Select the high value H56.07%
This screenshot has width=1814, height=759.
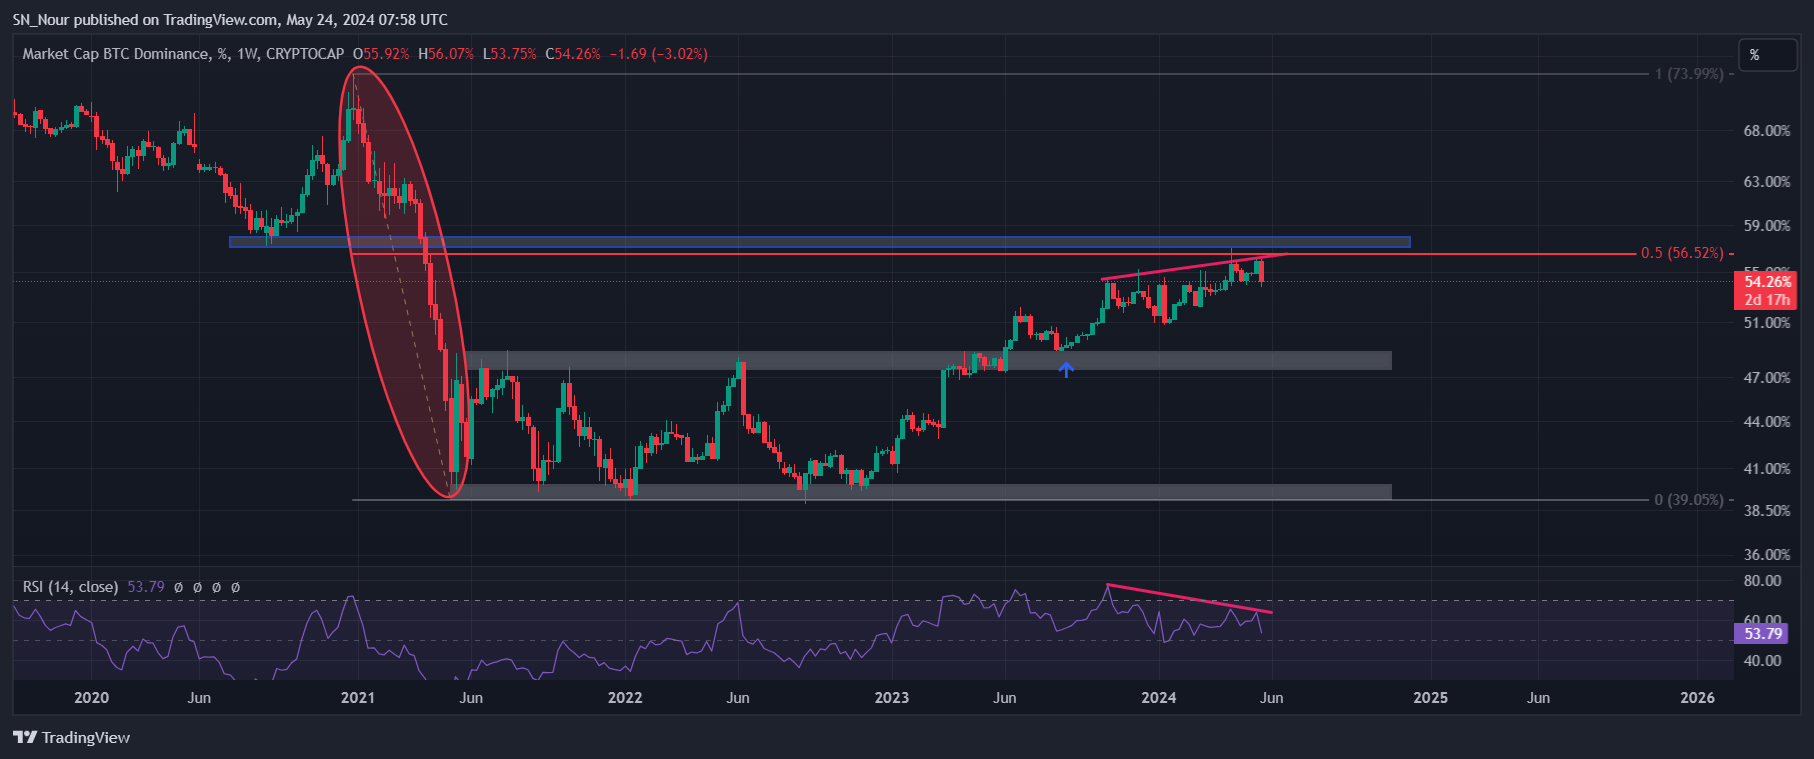[x=446, y=54]
